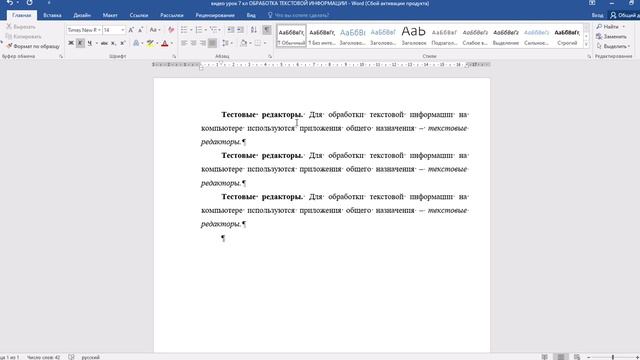Click the Increase font size icon
The height and width of the screenshot is (360, 640).
coord(131,30)
